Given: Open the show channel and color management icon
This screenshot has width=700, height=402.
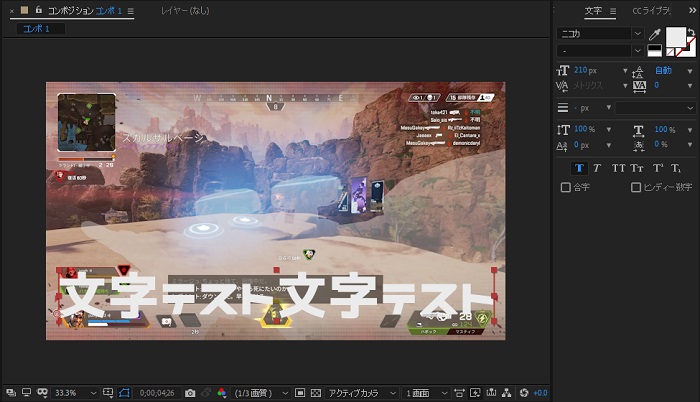Looking at the screenshot, I should pyautogui.click(x=221, y=393).
